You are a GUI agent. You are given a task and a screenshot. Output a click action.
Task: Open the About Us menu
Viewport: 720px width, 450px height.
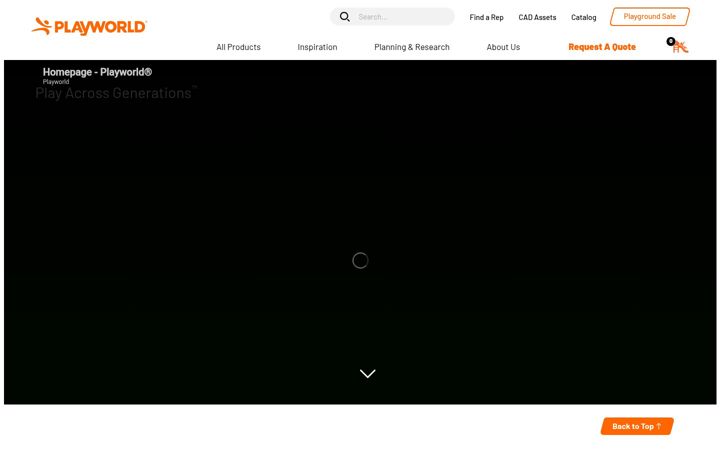[503, 47]
